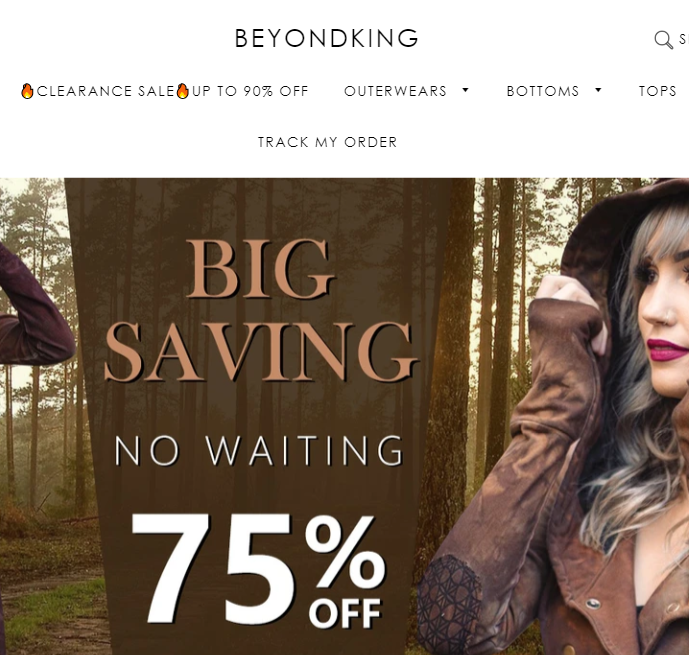This screenshot has height=655, width=689.
Task: Click the fire emoji before CLEARANCE SALE
Action: click(x=27, y=91)
